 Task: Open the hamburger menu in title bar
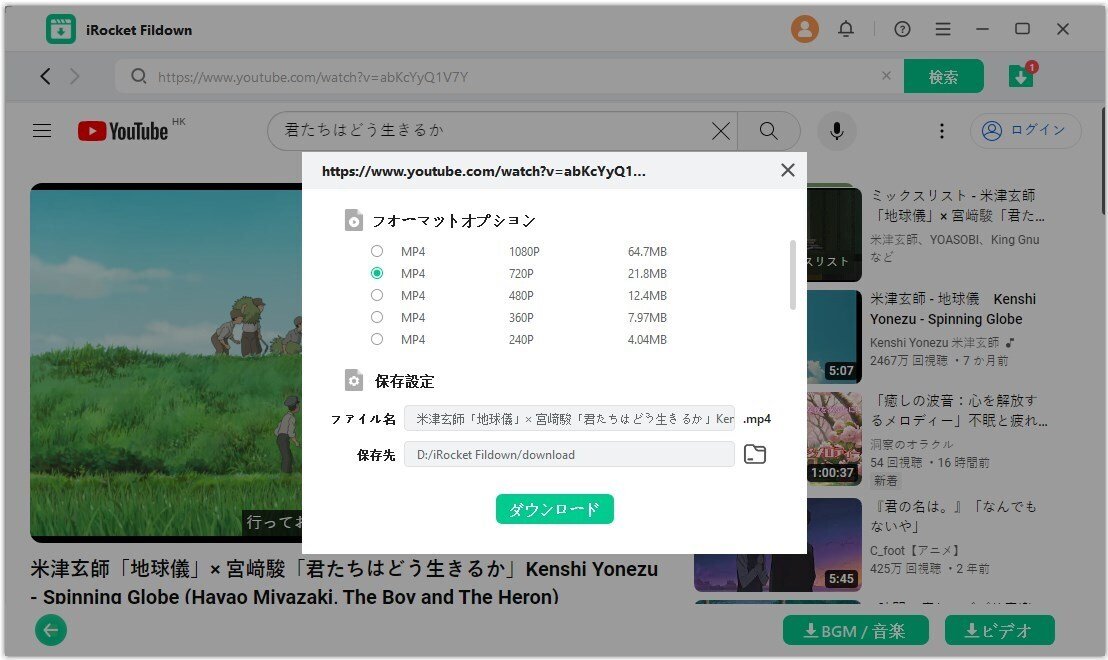(943, 29)
